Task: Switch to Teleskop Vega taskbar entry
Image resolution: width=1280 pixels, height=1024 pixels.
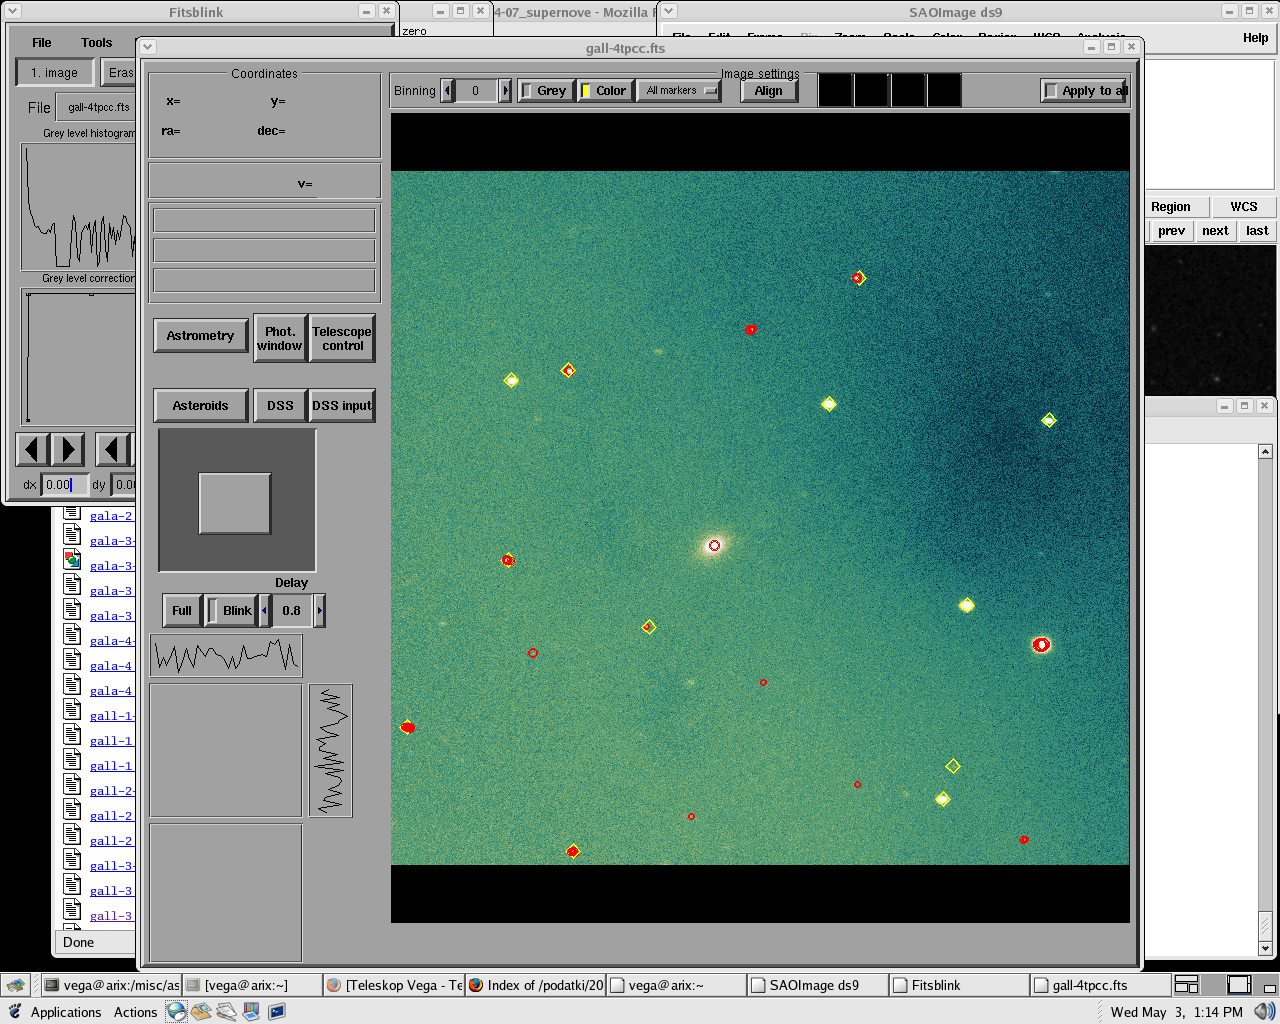Action: pyautogui.click(x=394, y=985)
